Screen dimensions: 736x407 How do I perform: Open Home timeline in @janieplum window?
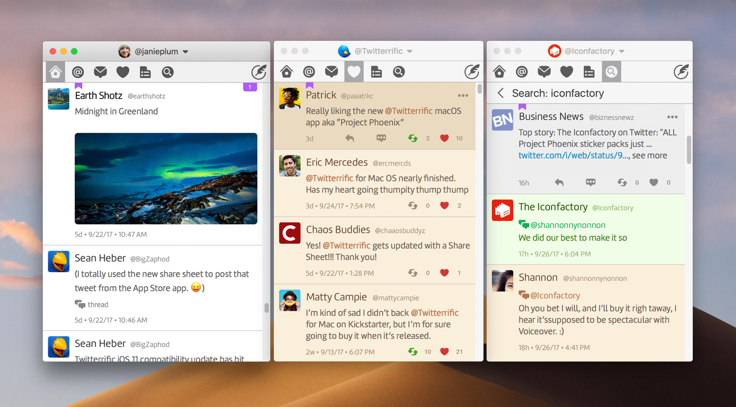click(55, 72)
